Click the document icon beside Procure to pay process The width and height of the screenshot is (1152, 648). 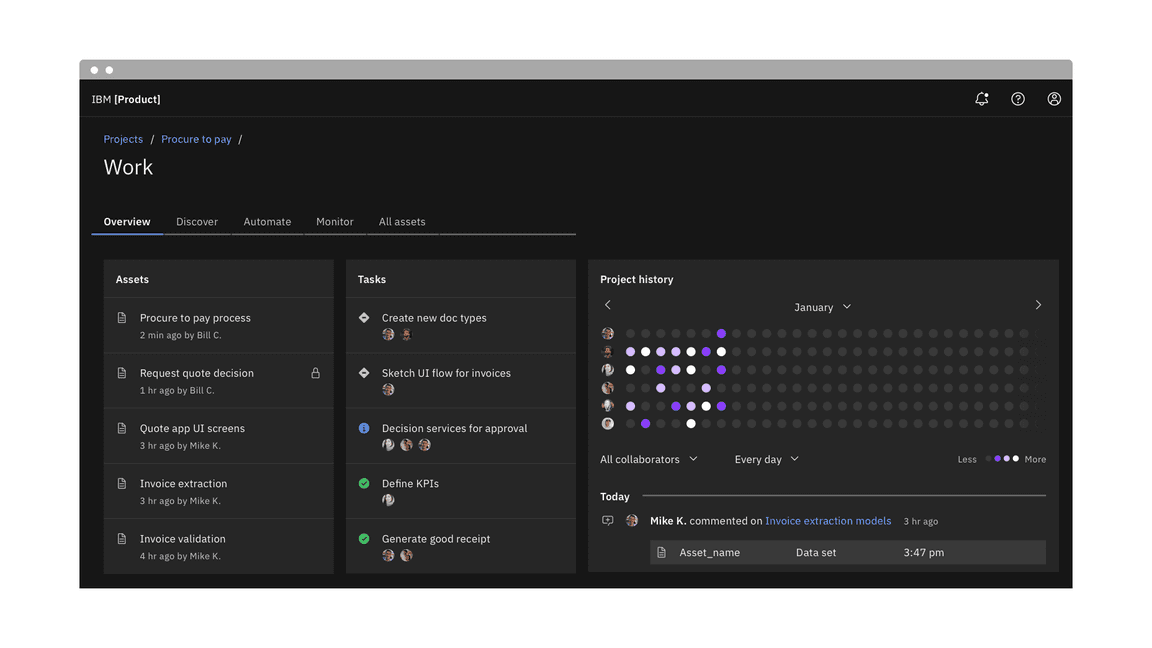click(x=122, y=318)
